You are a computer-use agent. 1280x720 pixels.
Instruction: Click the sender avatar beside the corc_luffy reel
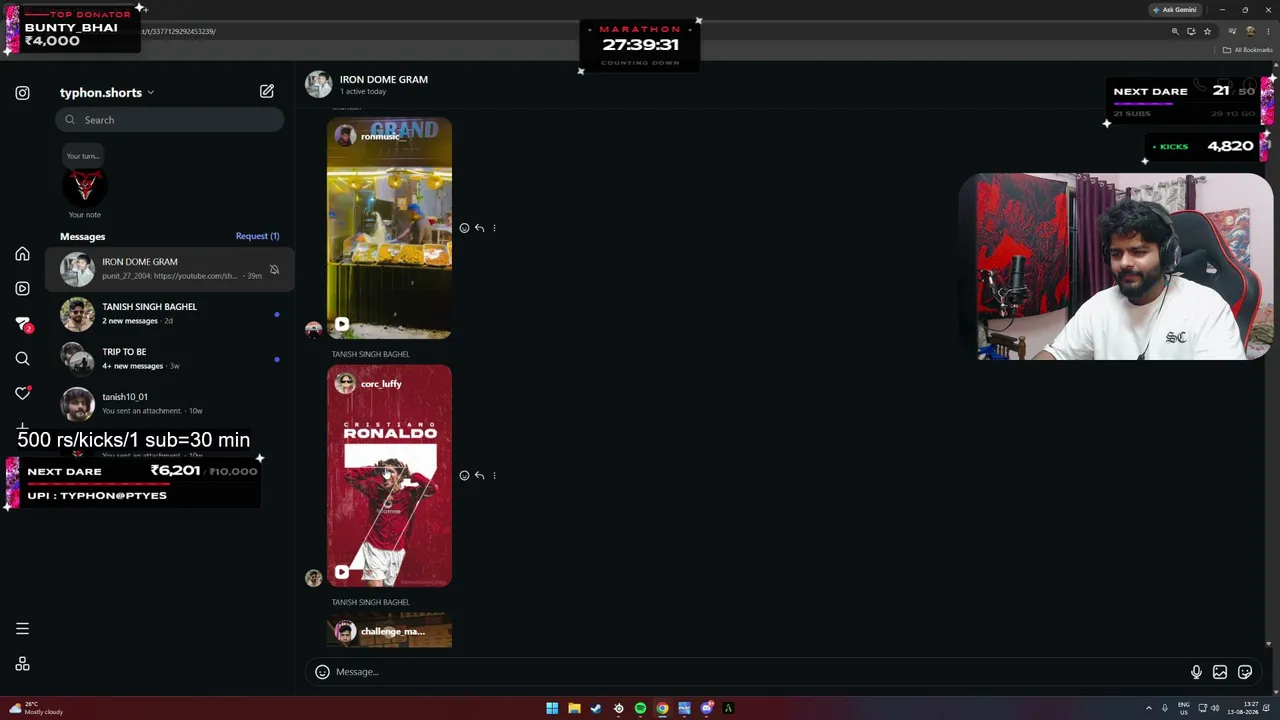point(314,577)
